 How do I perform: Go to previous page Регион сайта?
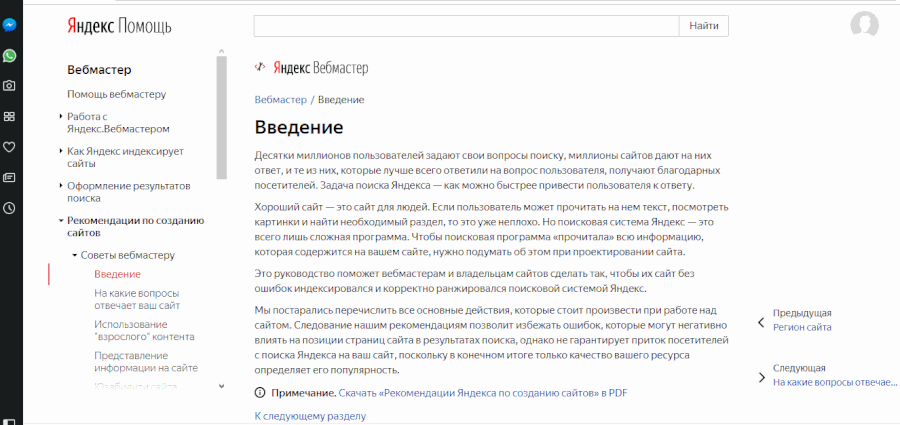[x=802, y=327]
